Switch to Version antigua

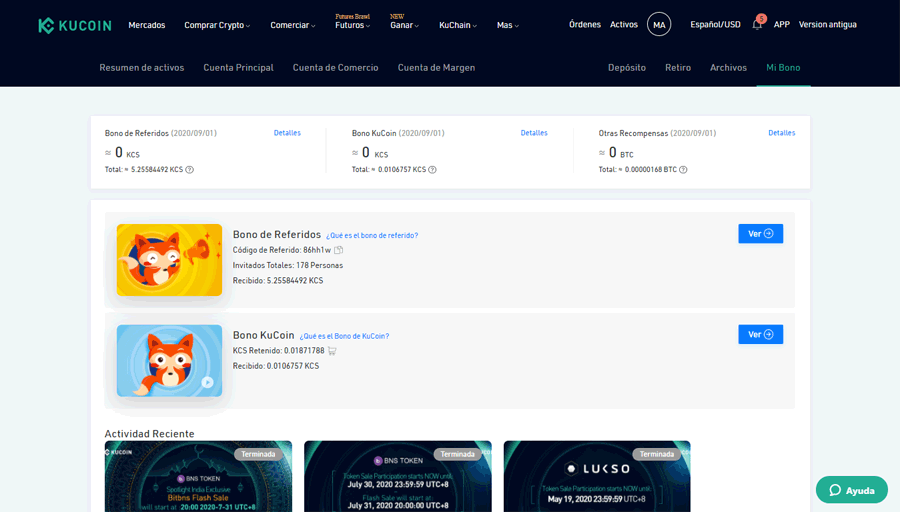828,25
